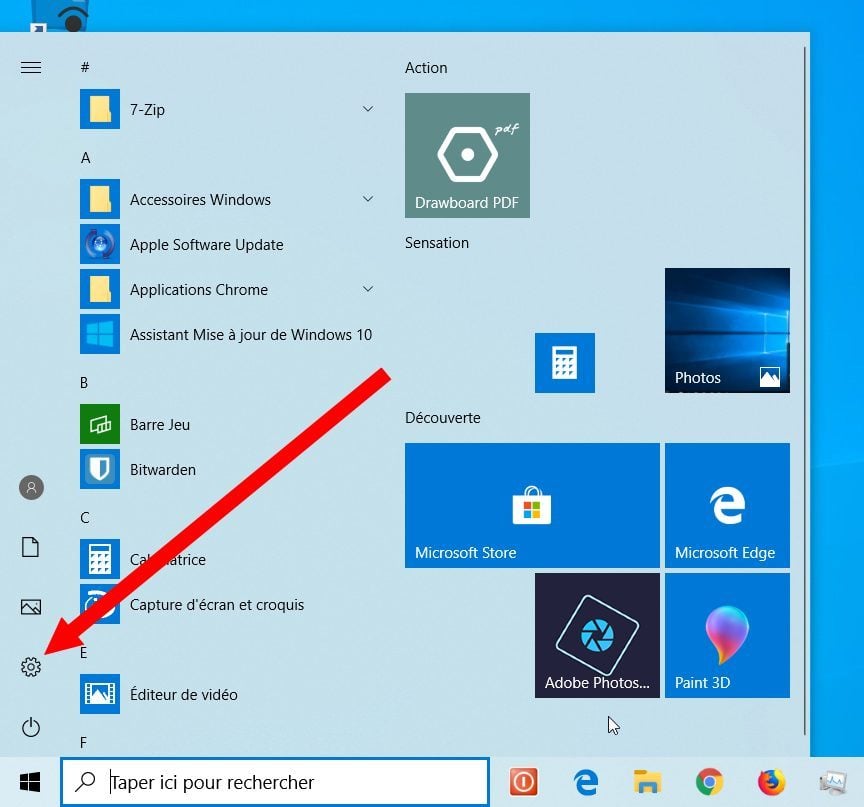Click the Windows Start button
This screenshot has width=864, height=807.
tap(30, 782)
